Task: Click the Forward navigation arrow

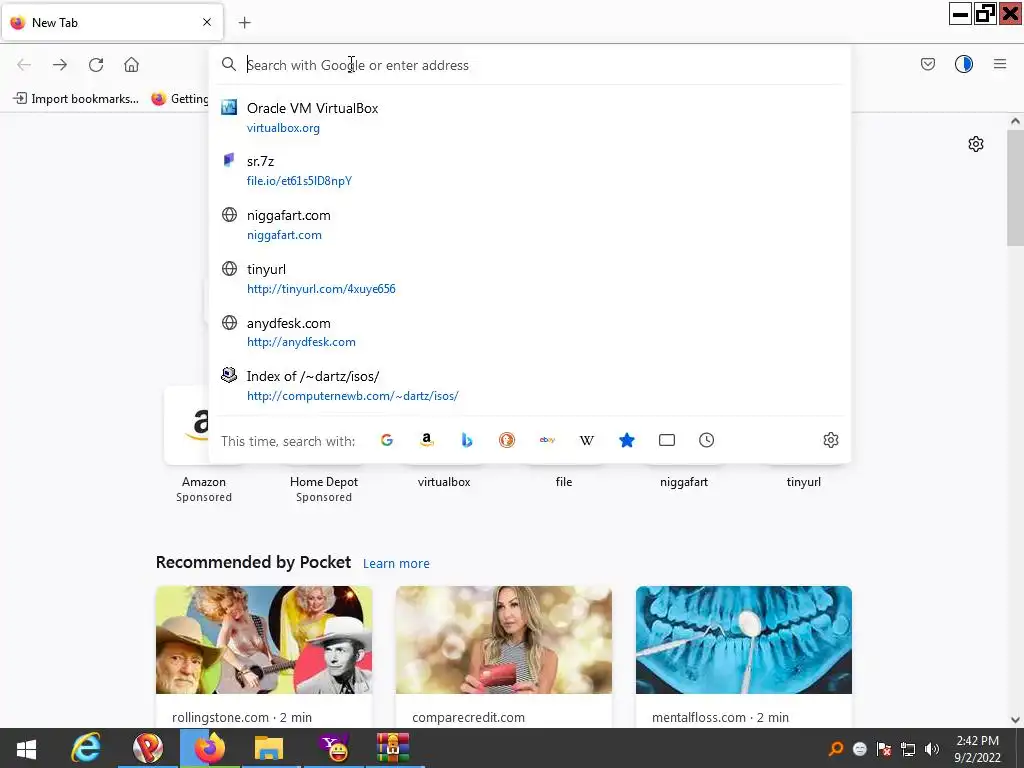Action: (x=60, y=65)
